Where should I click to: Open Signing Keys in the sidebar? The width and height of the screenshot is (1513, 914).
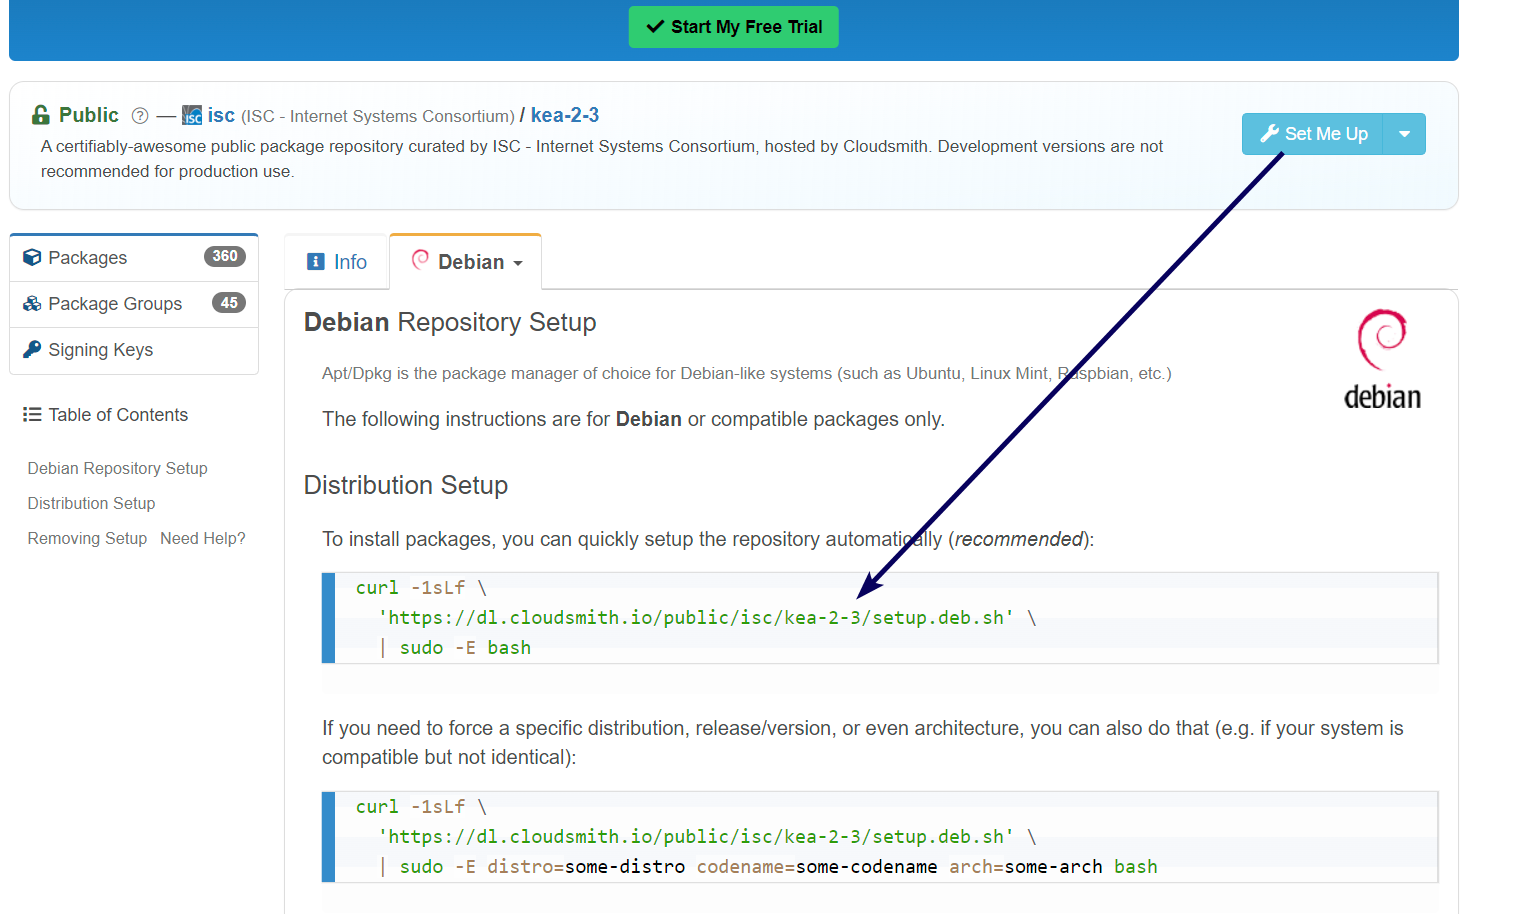click(134, 350)
